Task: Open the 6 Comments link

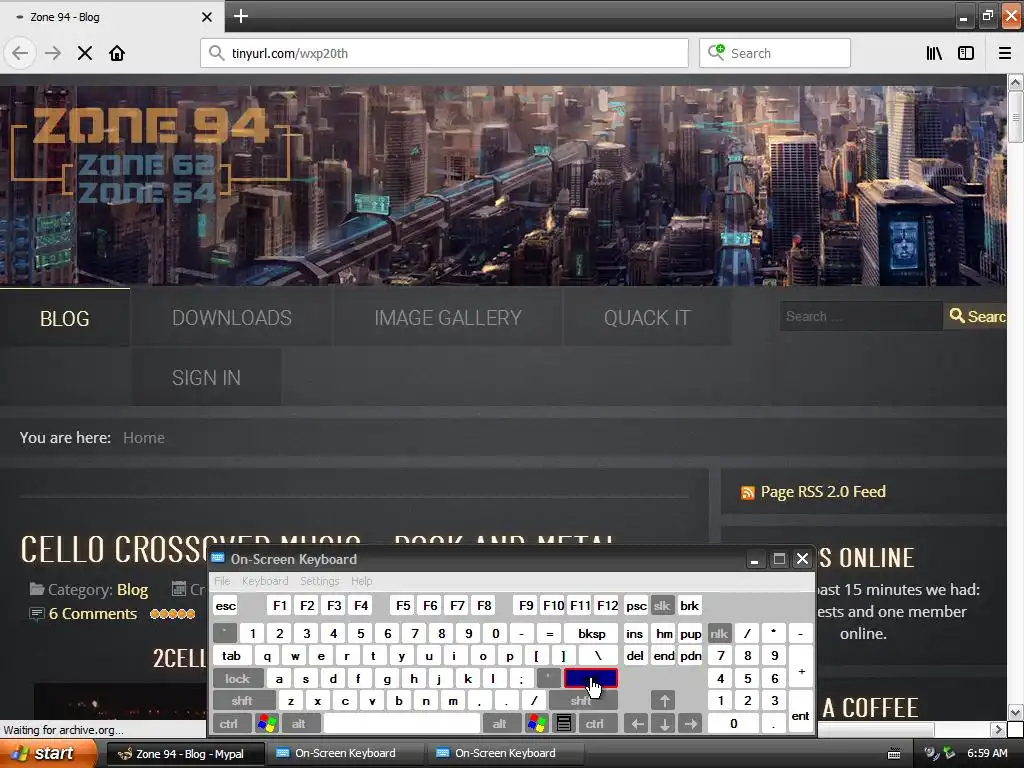Action: tap(93, 614)
